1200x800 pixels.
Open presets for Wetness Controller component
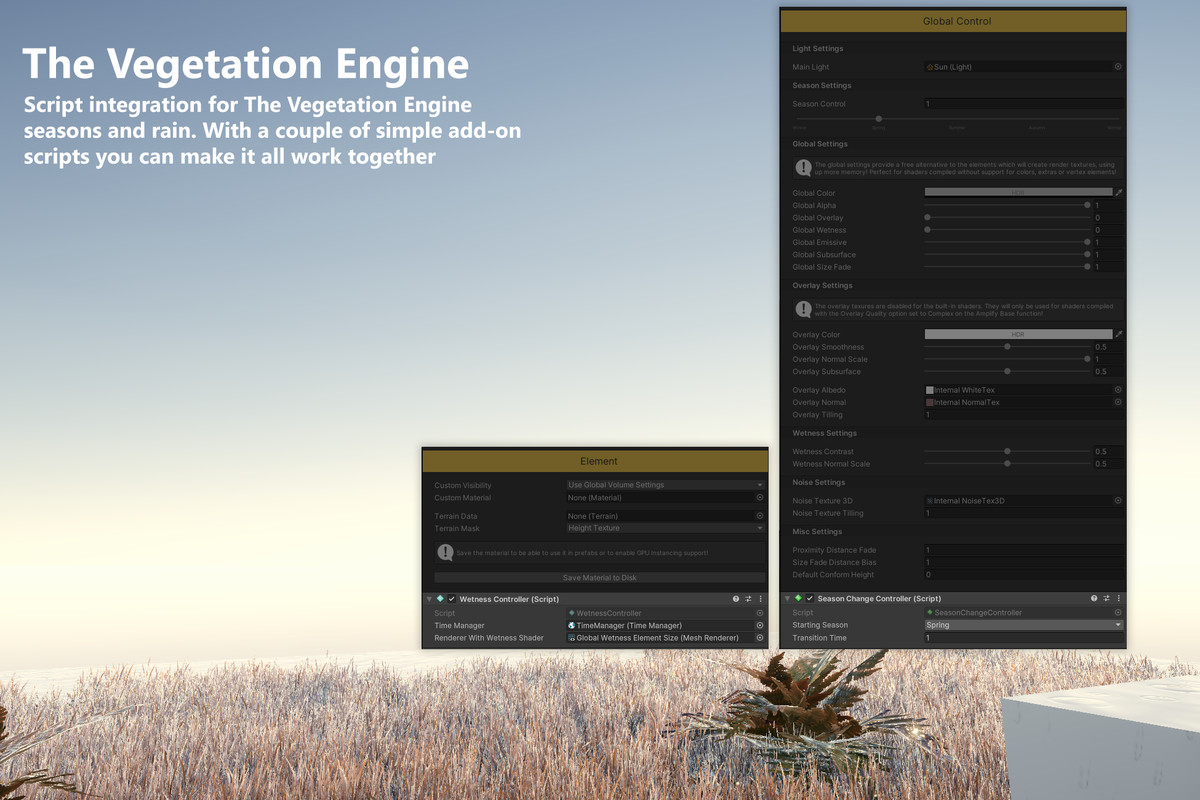(748, 599)
